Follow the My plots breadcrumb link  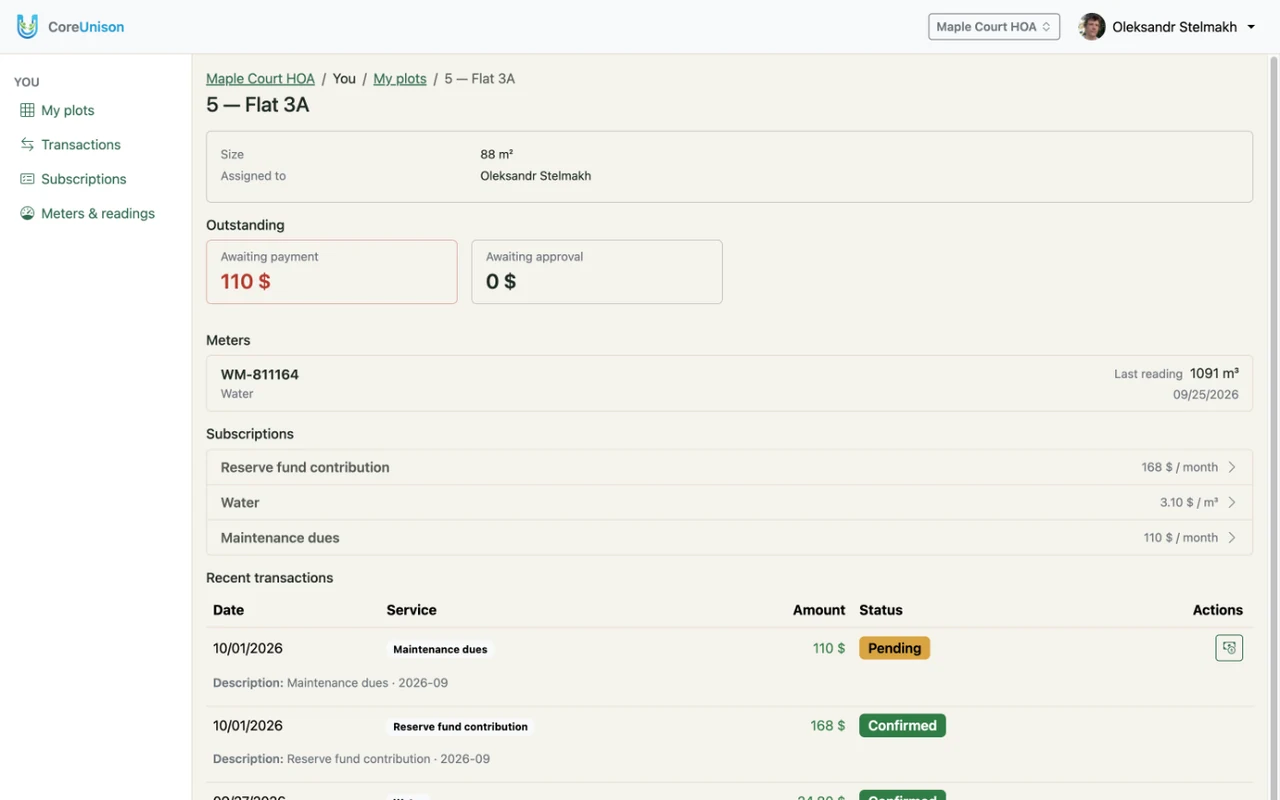(400, 78)
